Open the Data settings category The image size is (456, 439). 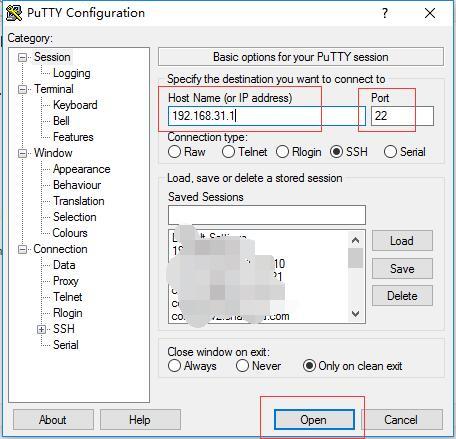pos(64,265)
